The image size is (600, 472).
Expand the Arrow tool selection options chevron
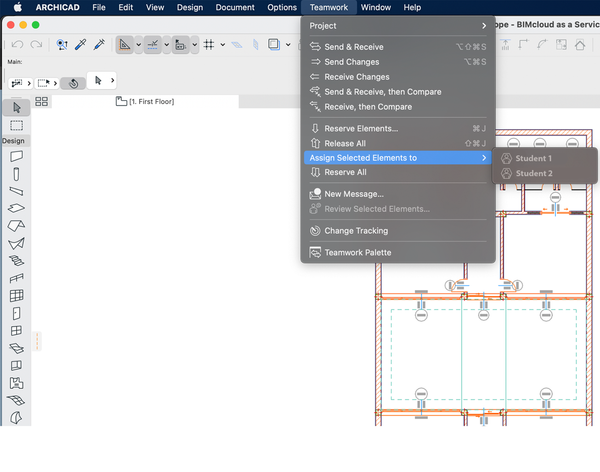(x=112, y=80)
